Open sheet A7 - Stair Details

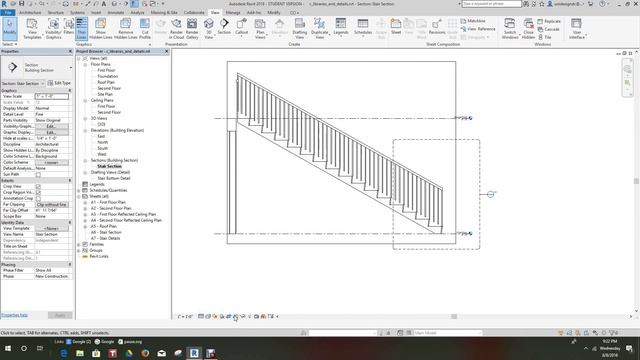(x=105, y=238)
